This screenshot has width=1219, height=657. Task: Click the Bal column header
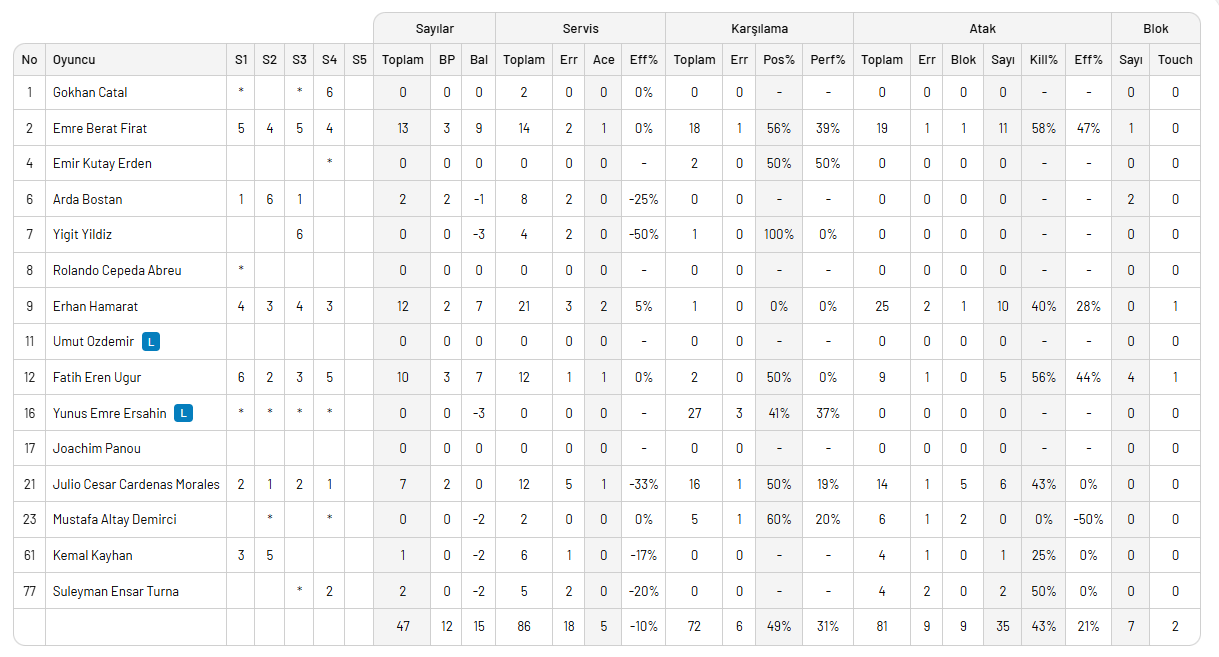click(479, 60)
